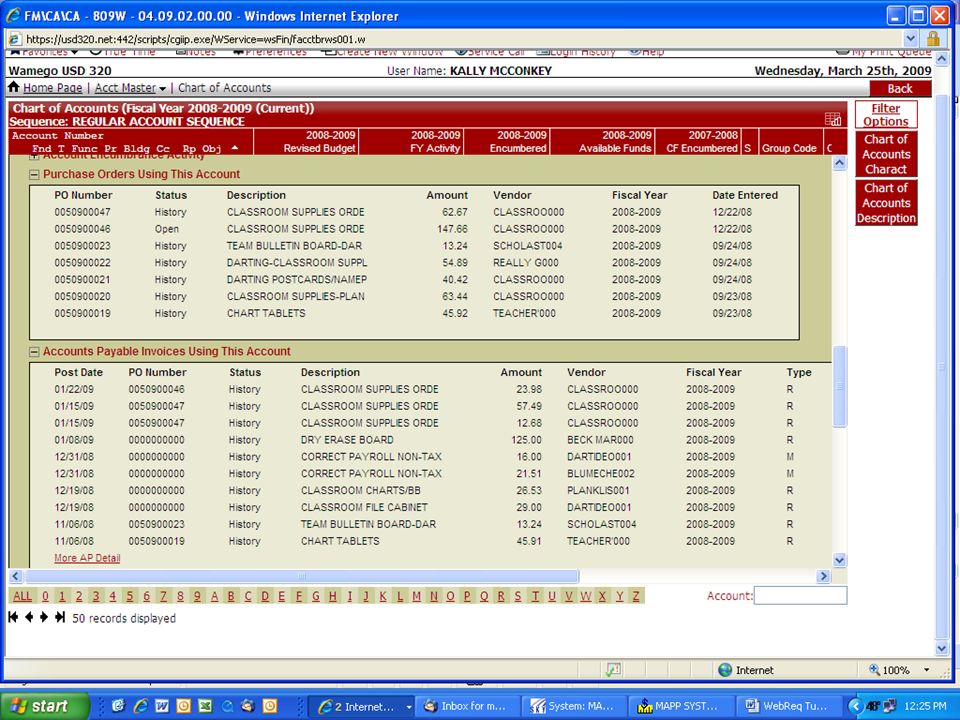
Task: Toggle the Account Number sort arrow
Action: (234, 148)
